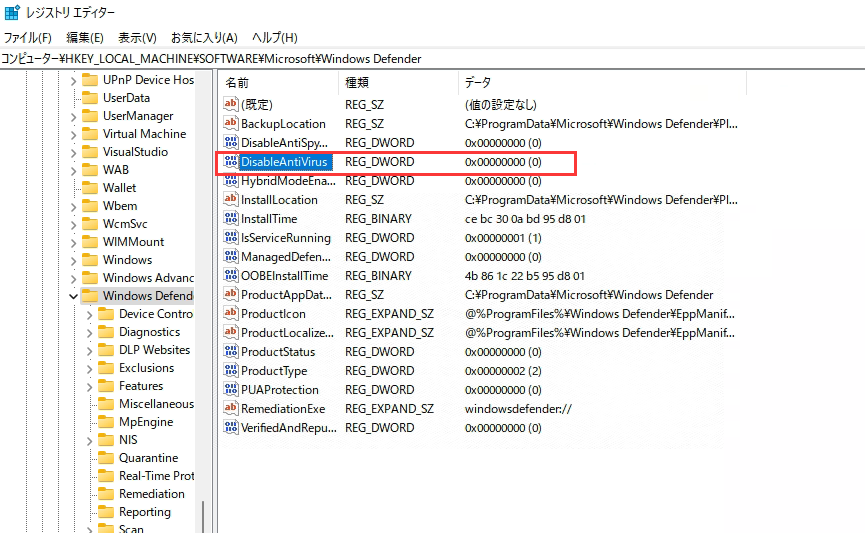Select the RemediationExe value name
This screenshot has height=533, width=865.
(x=283, y=409)
